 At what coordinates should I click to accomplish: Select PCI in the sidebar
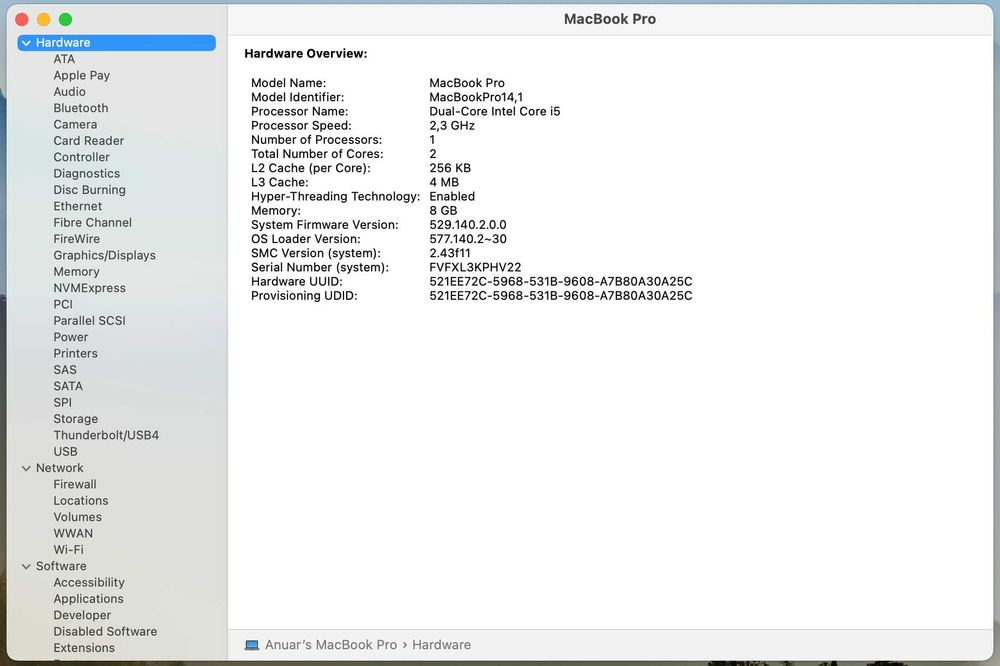[62, 304]
